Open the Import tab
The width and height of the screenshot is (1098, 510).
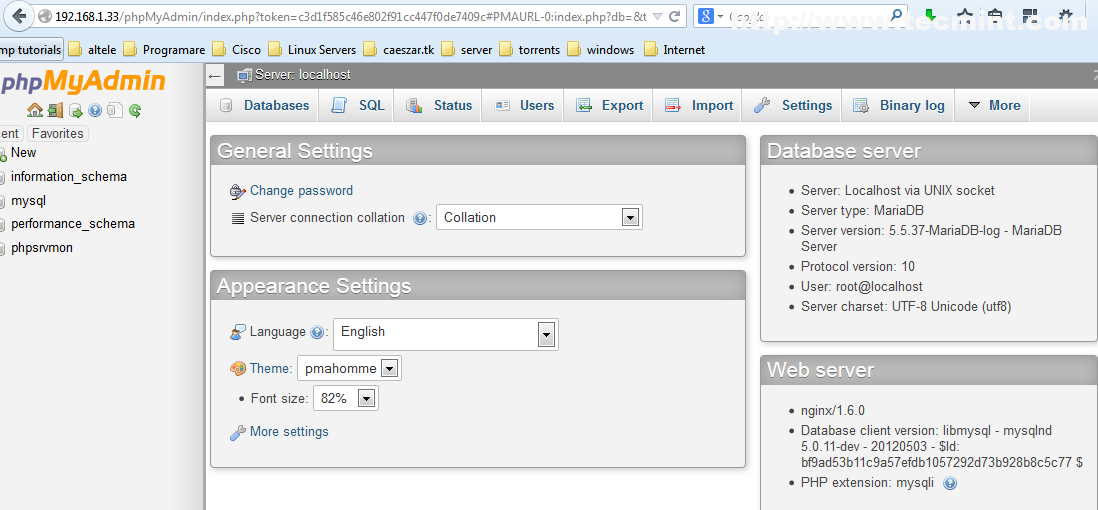(x=700, y=105)
